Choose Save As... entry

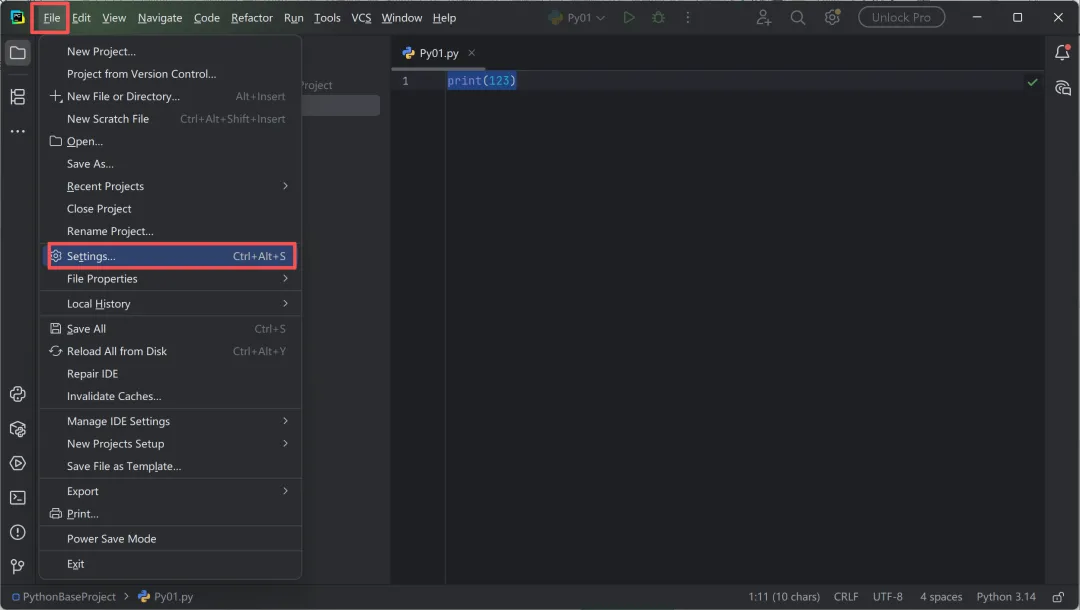point(171,164)
